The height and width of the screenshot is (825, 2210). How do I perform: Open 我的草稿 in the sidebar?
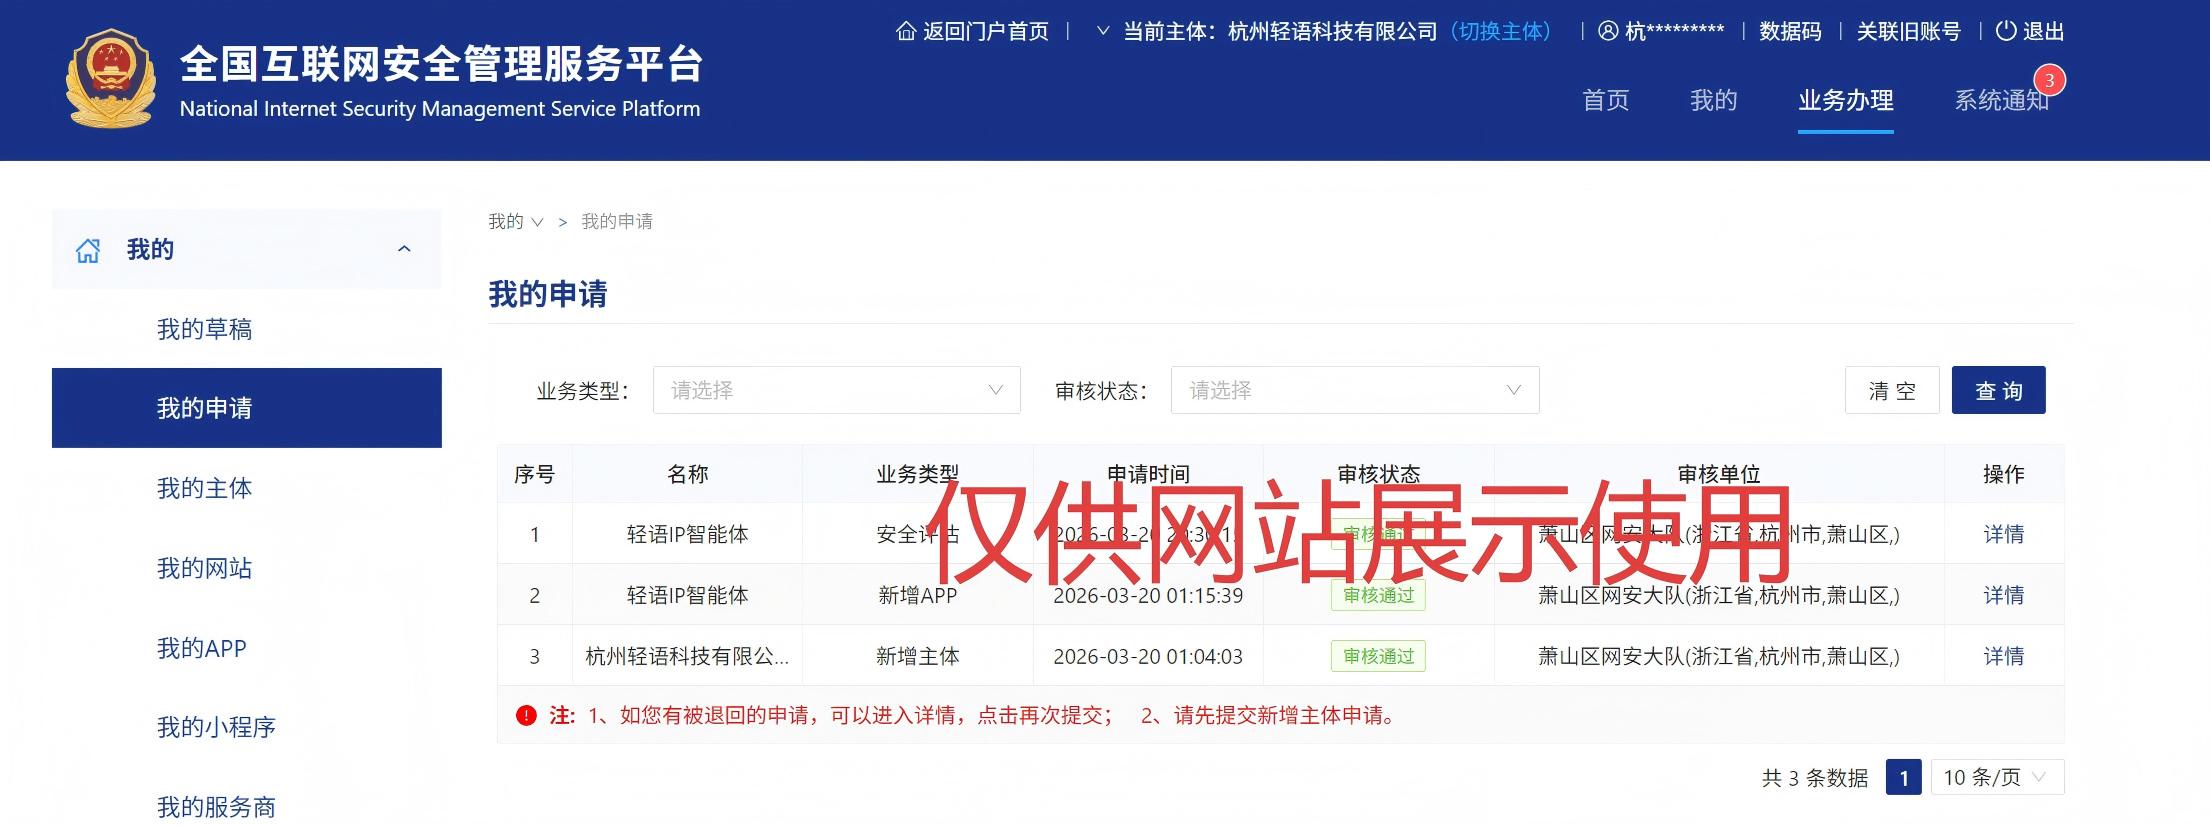tap(204, 329)
